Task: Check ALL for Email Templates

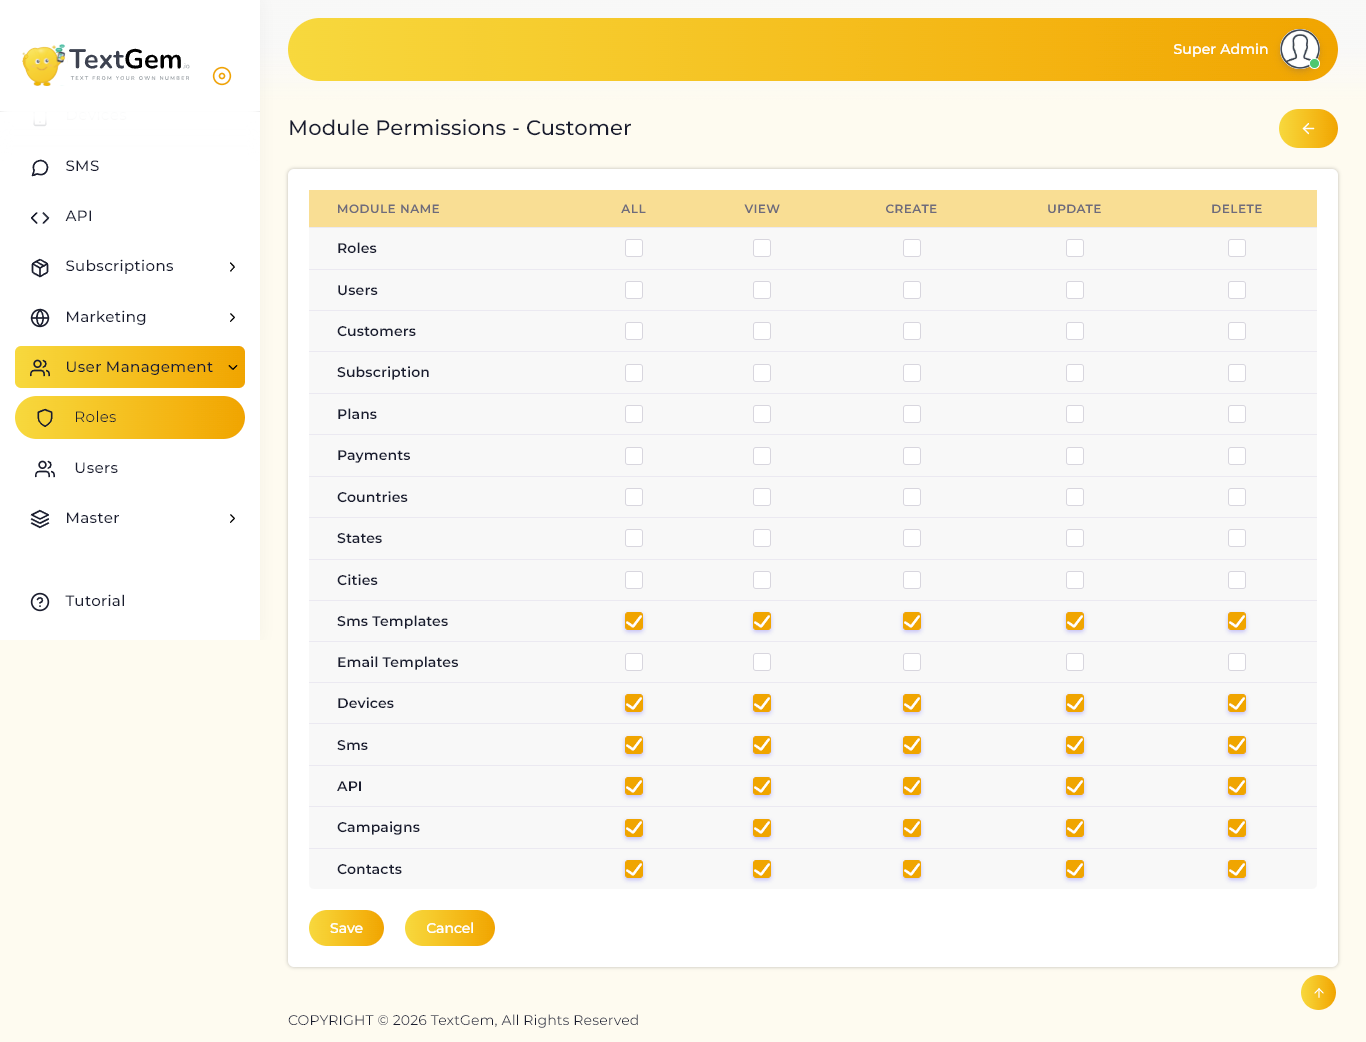Action: pos(634,662)
